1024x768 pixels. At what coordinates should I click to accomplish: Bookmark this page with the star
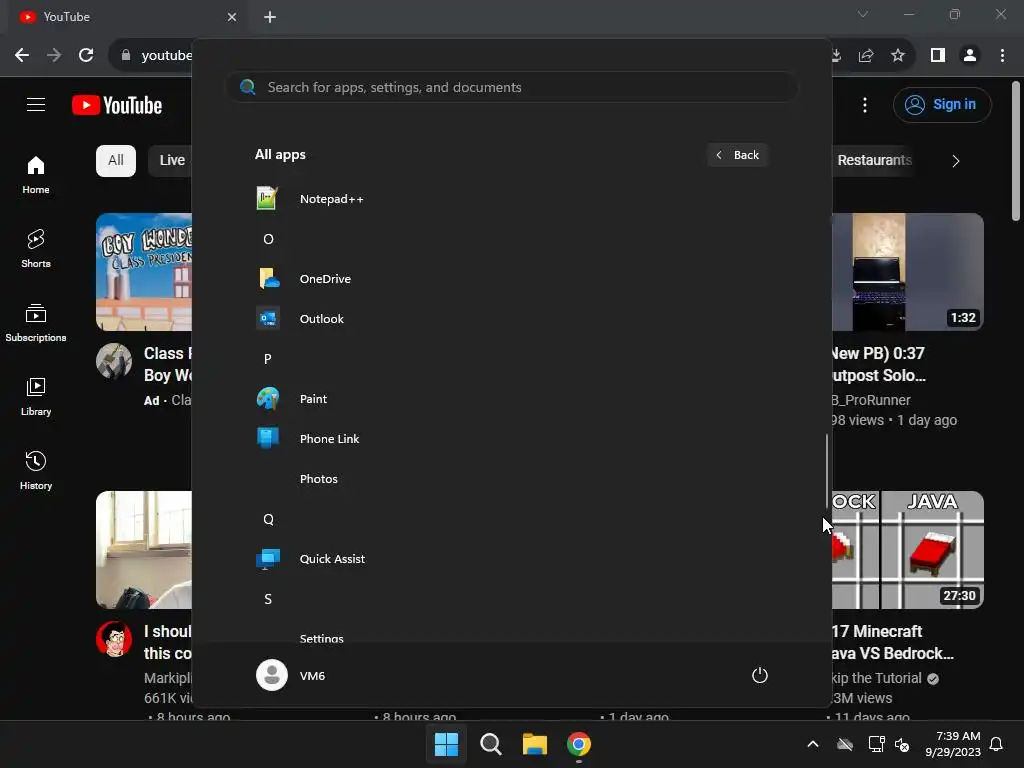coord(898,56)
